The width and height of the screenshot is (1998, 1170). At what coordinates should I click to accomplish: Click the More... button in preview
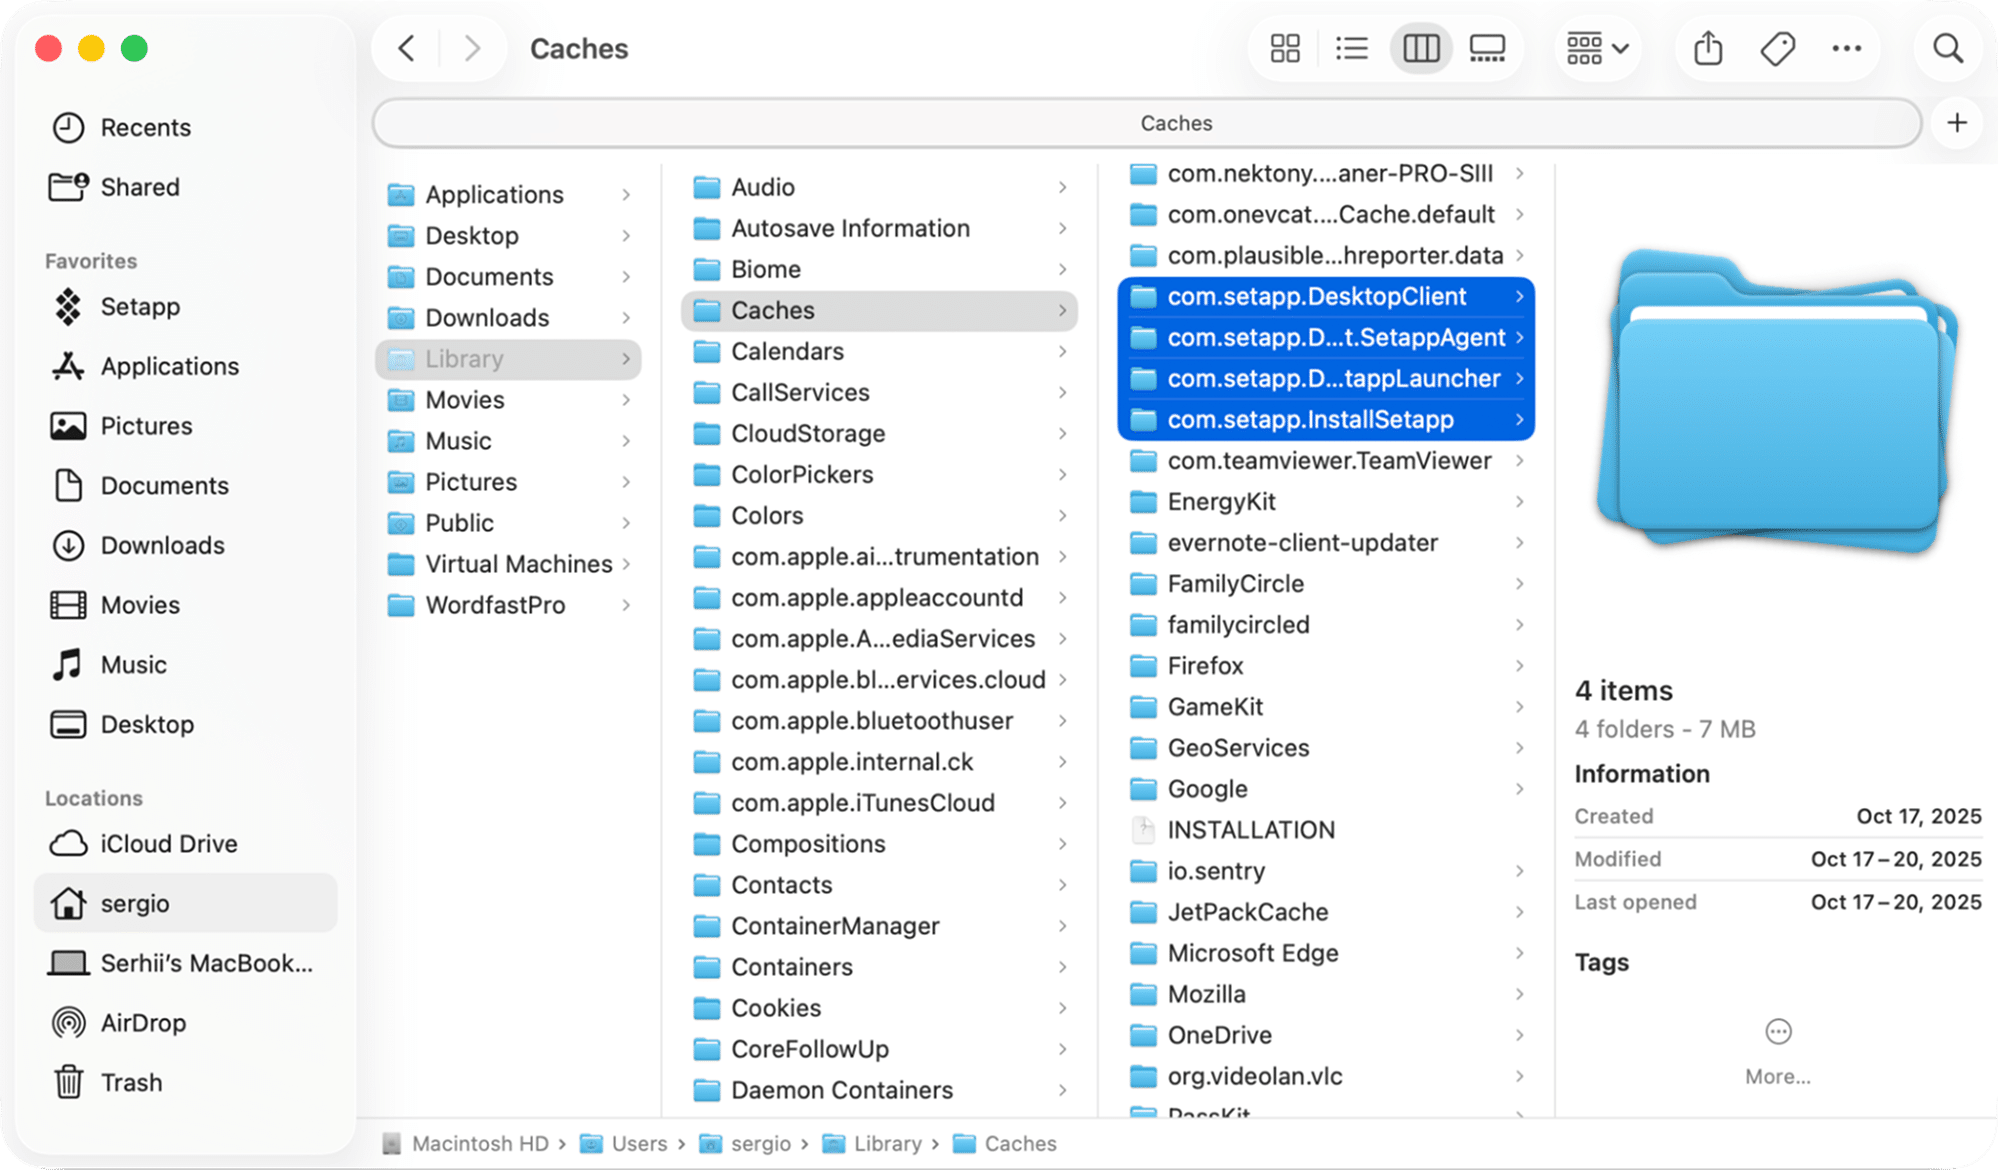1777,1052
